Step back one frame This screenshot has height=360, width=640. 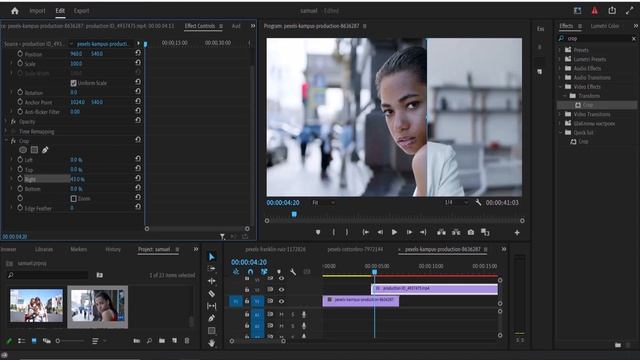[380, 232]
